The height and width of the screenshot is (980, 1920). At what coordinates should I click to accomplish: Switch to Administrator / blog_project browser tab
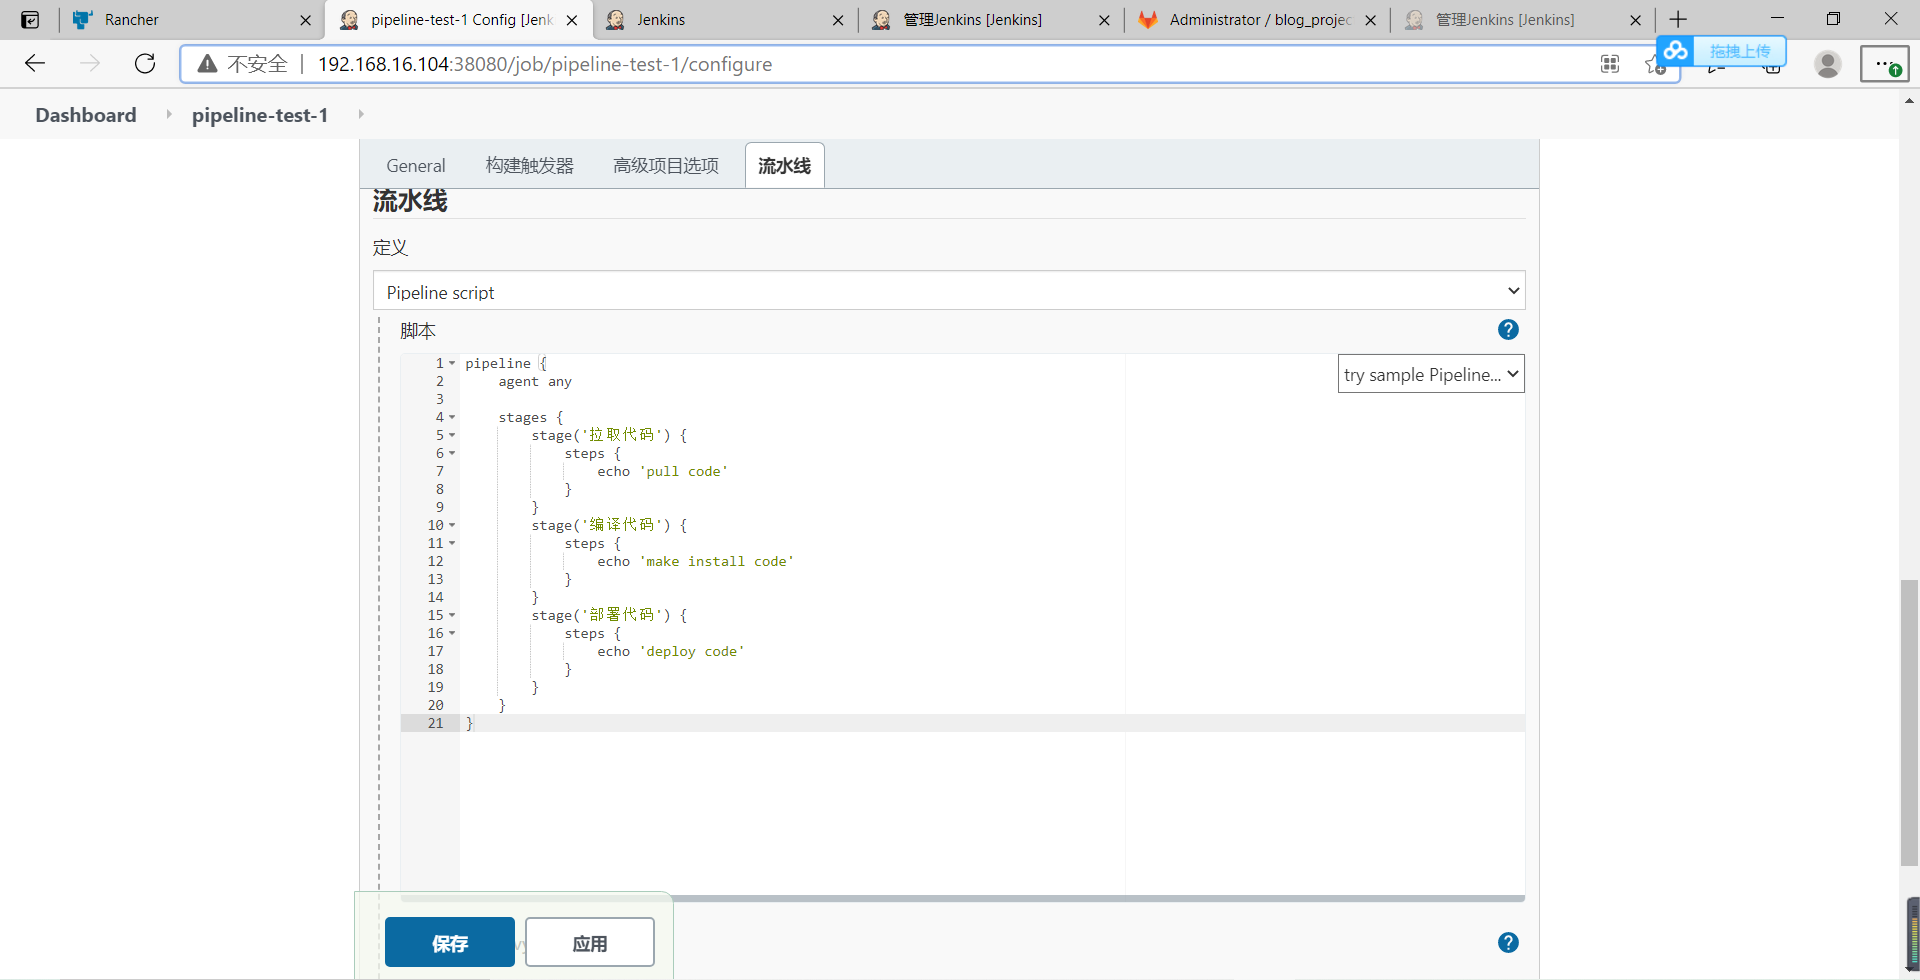(1256, 20)
